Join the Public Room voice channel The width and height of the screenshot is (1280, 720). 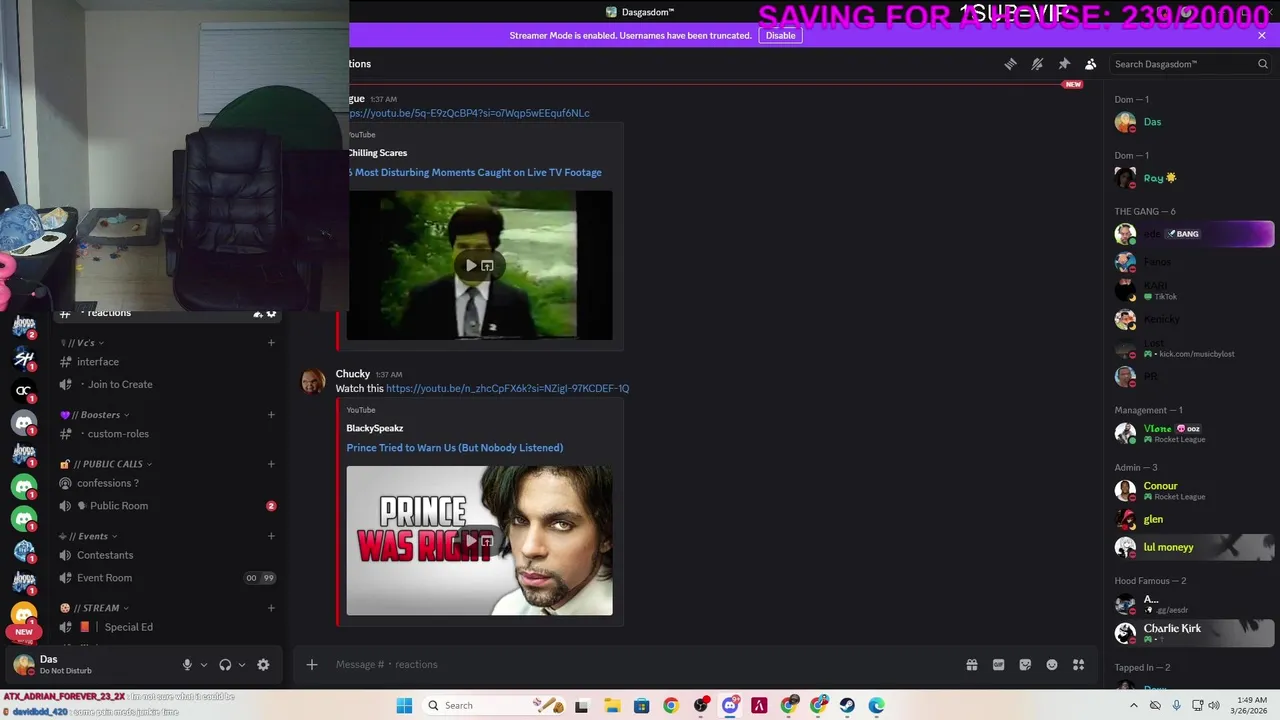(167, 506)
